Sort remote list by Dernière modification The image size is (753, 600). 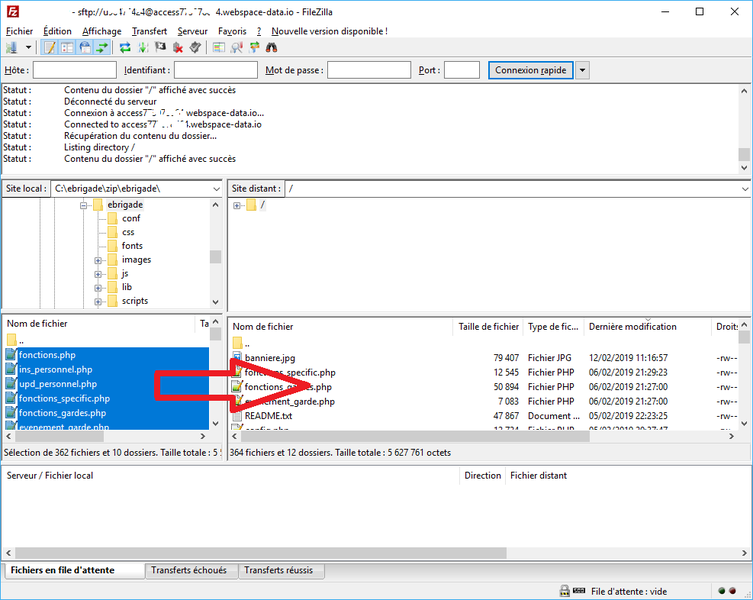tap(648, 327)
